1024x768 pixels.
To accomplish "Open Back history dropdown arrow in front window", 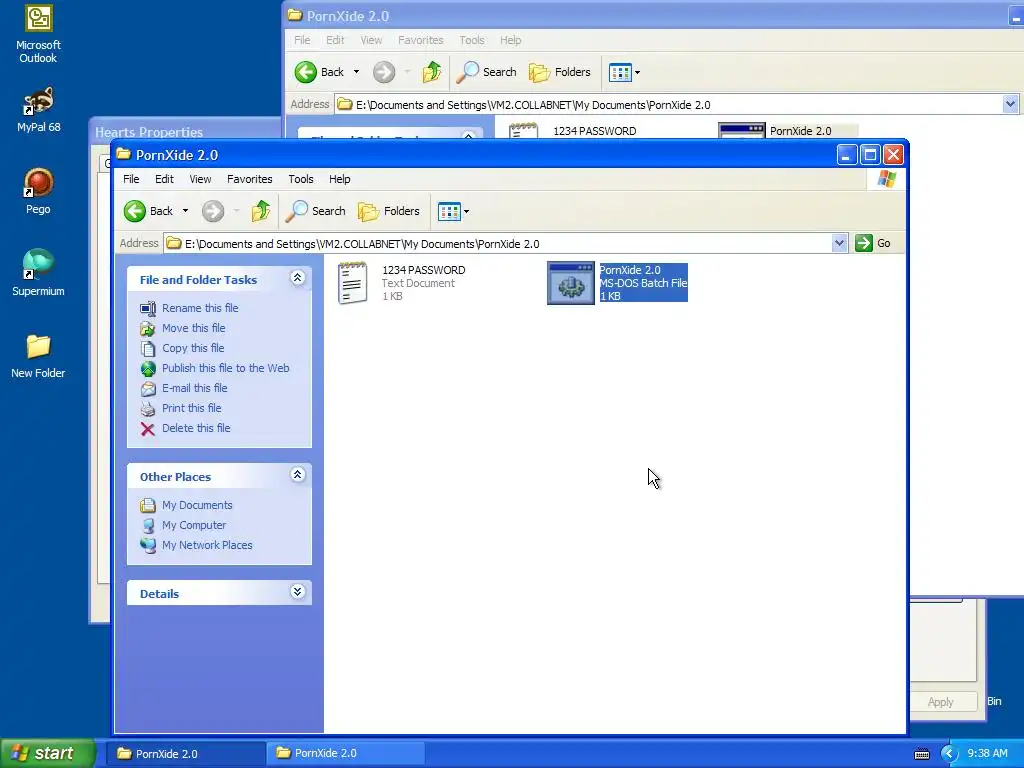I will (x=185, y=211).
